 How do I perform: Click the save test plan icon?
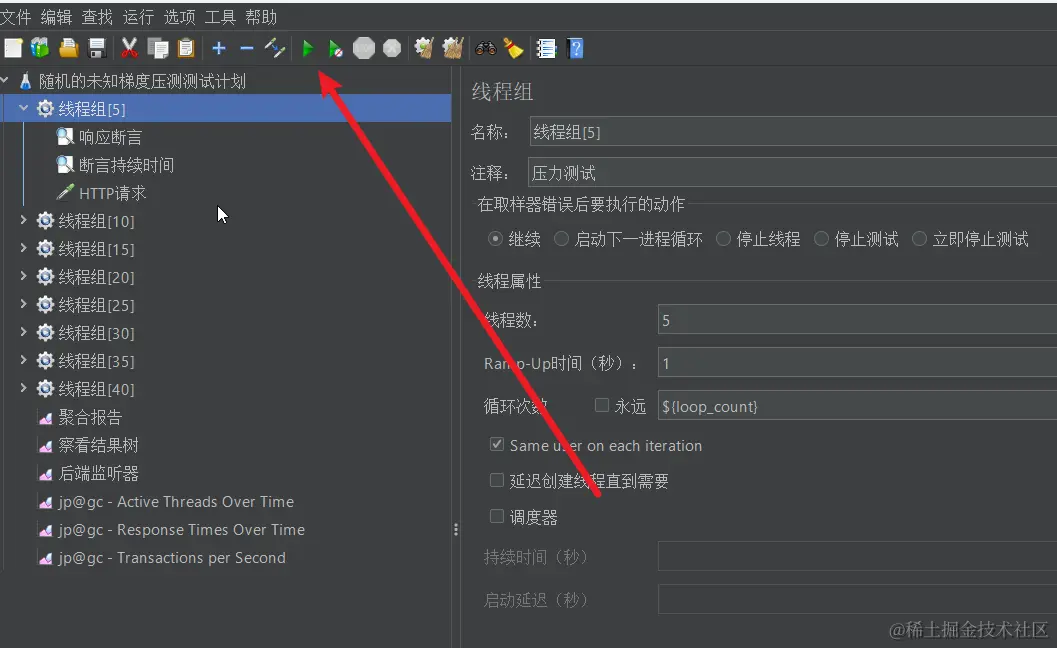96,47
